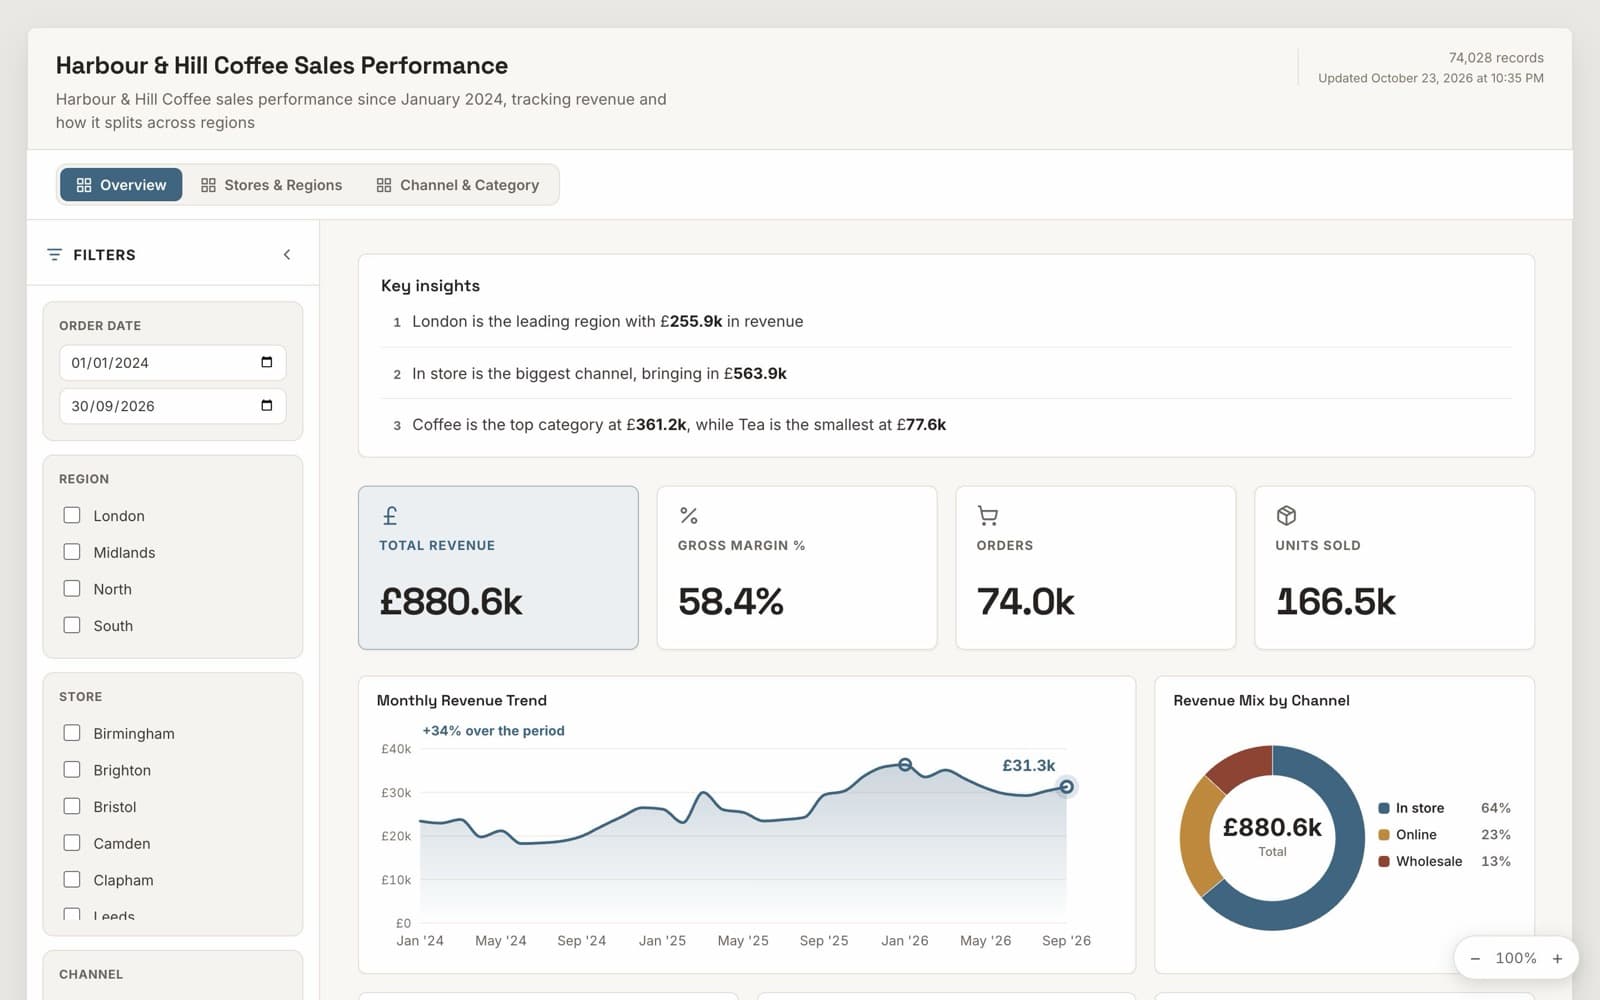The height and width of the screenshot is (1000, 1600).
Task: Select the Units Sold KPI card
Action: 1395,568
